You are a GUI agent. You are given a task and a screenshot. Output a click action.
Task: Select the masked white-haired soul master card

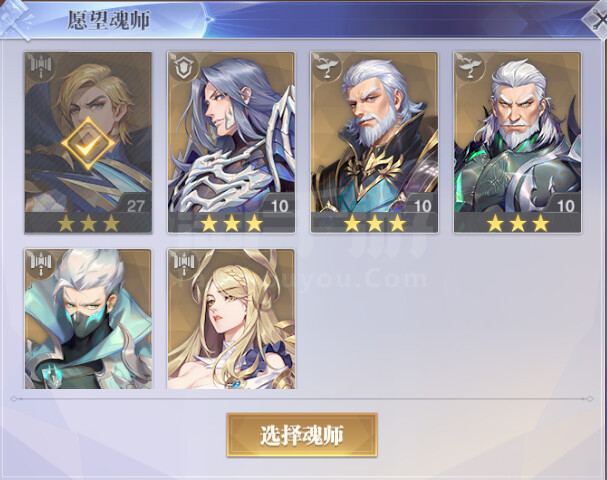point(88,319)
